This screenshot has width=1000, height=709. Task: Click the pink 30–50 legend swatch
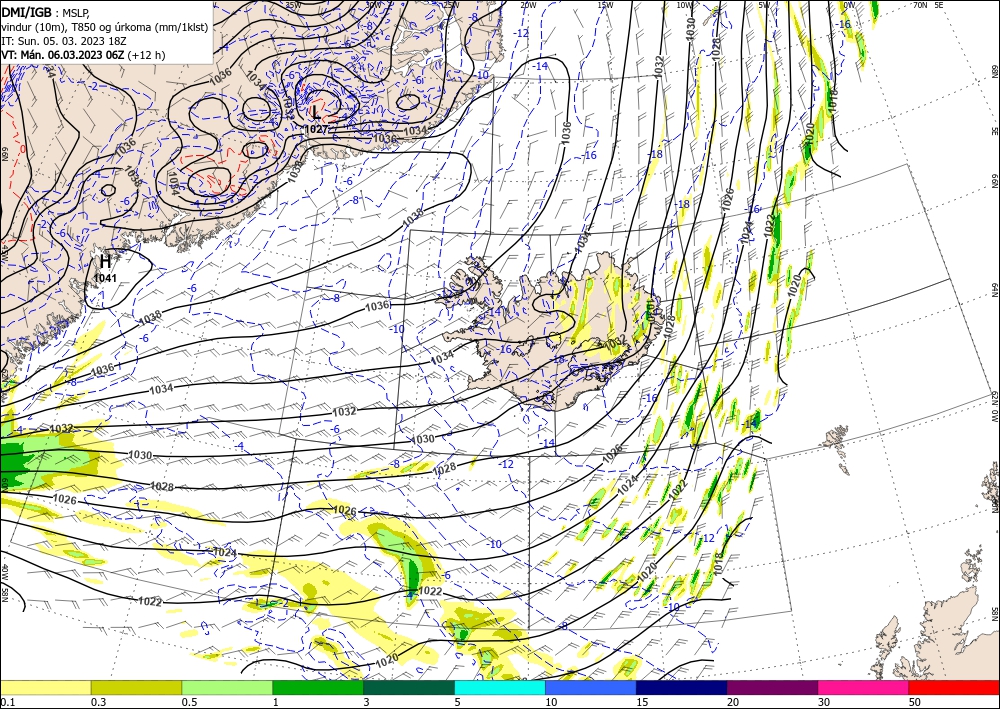864,687
